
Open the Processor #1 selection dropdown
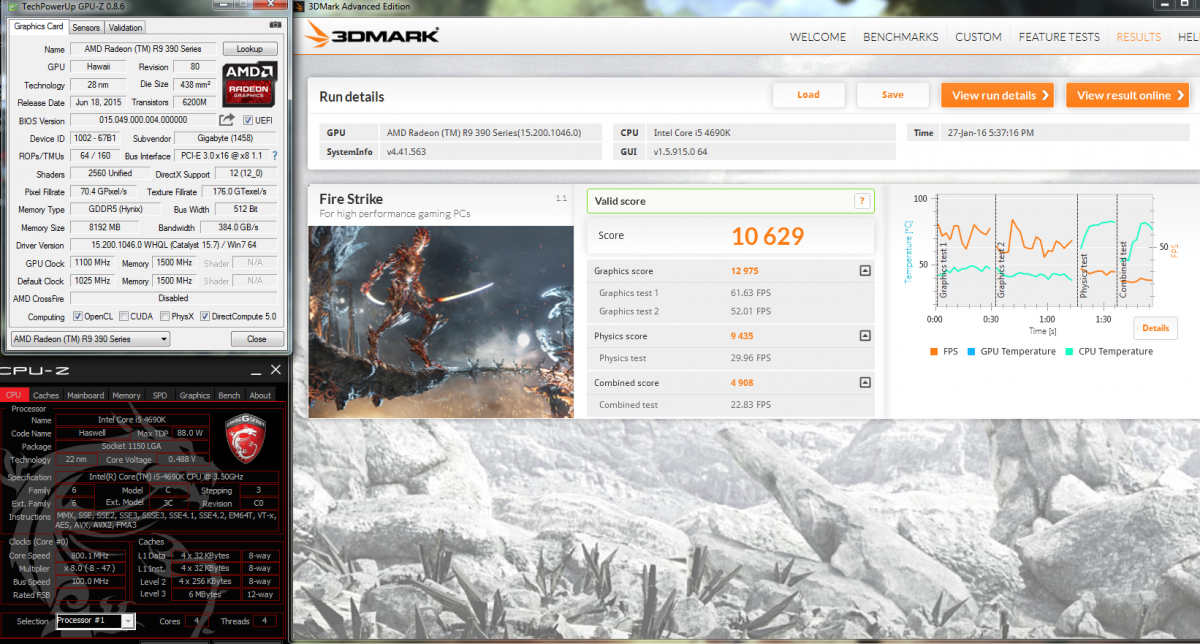(x=94, y=621)
